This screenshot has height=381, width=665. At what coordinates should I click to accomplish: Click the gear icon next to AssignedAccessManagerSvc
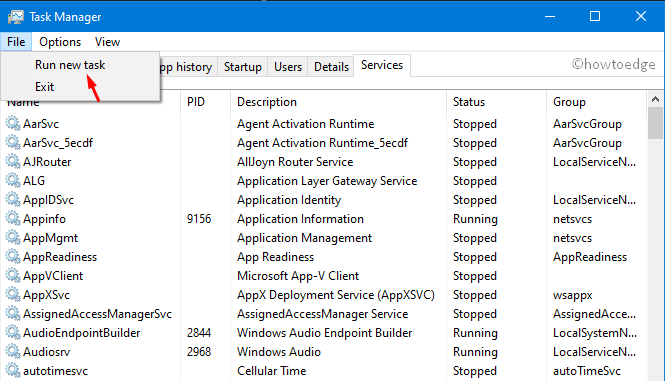click(13, 314)
